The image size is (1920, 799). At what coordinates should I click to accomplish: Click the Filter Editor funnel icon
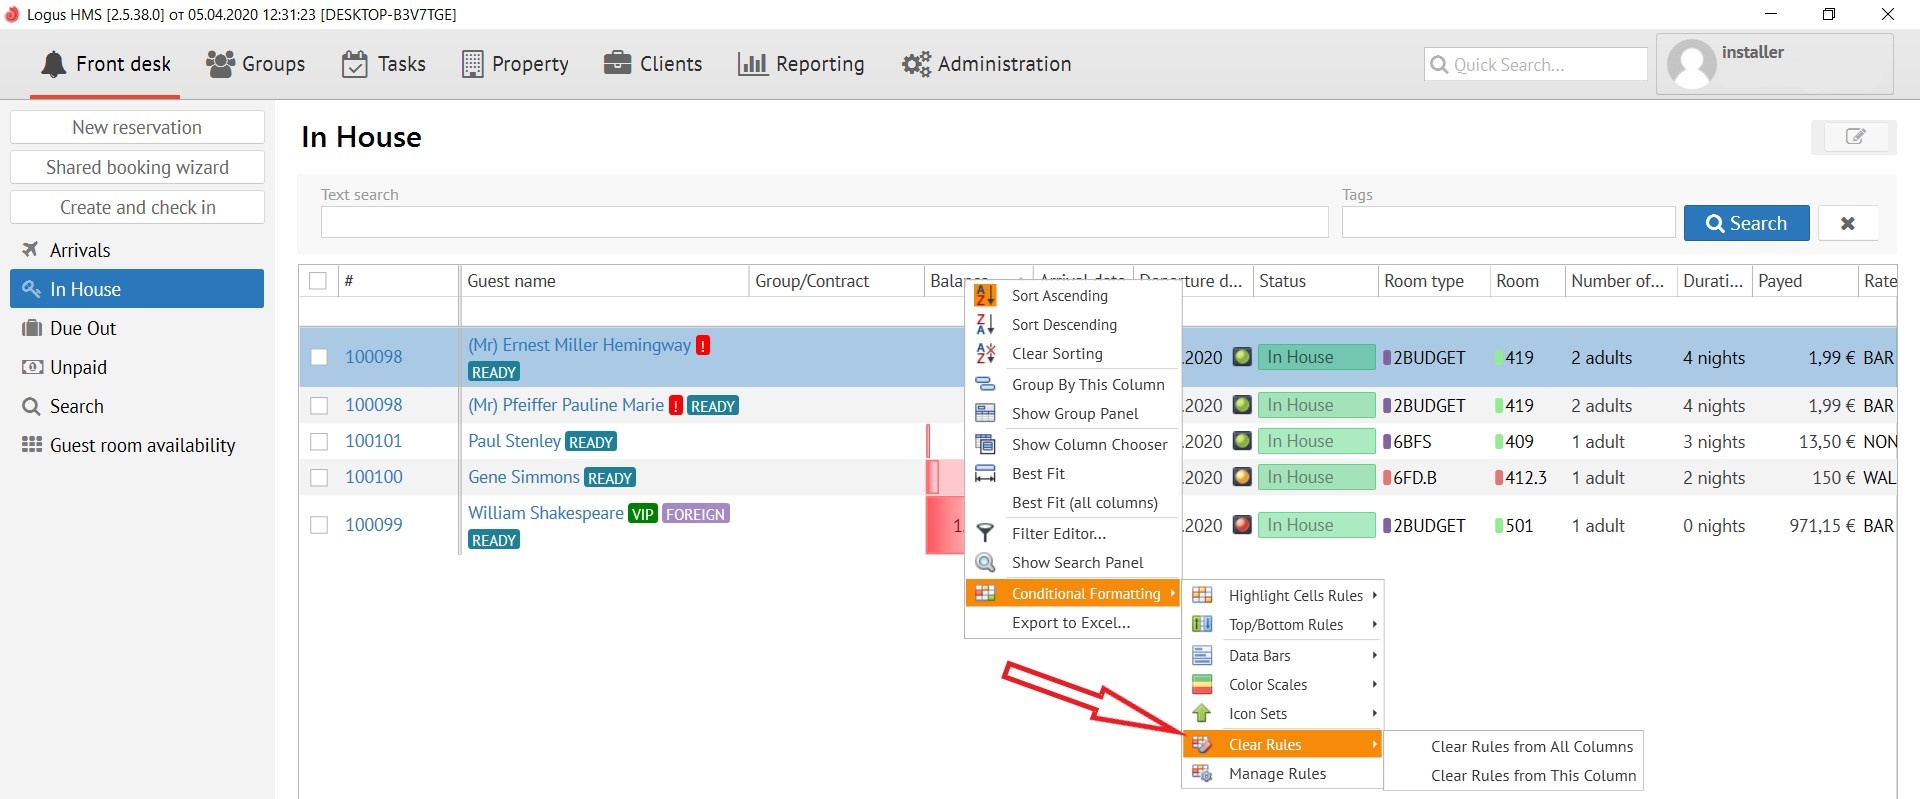pyautogui.click(x=985, y=533)
